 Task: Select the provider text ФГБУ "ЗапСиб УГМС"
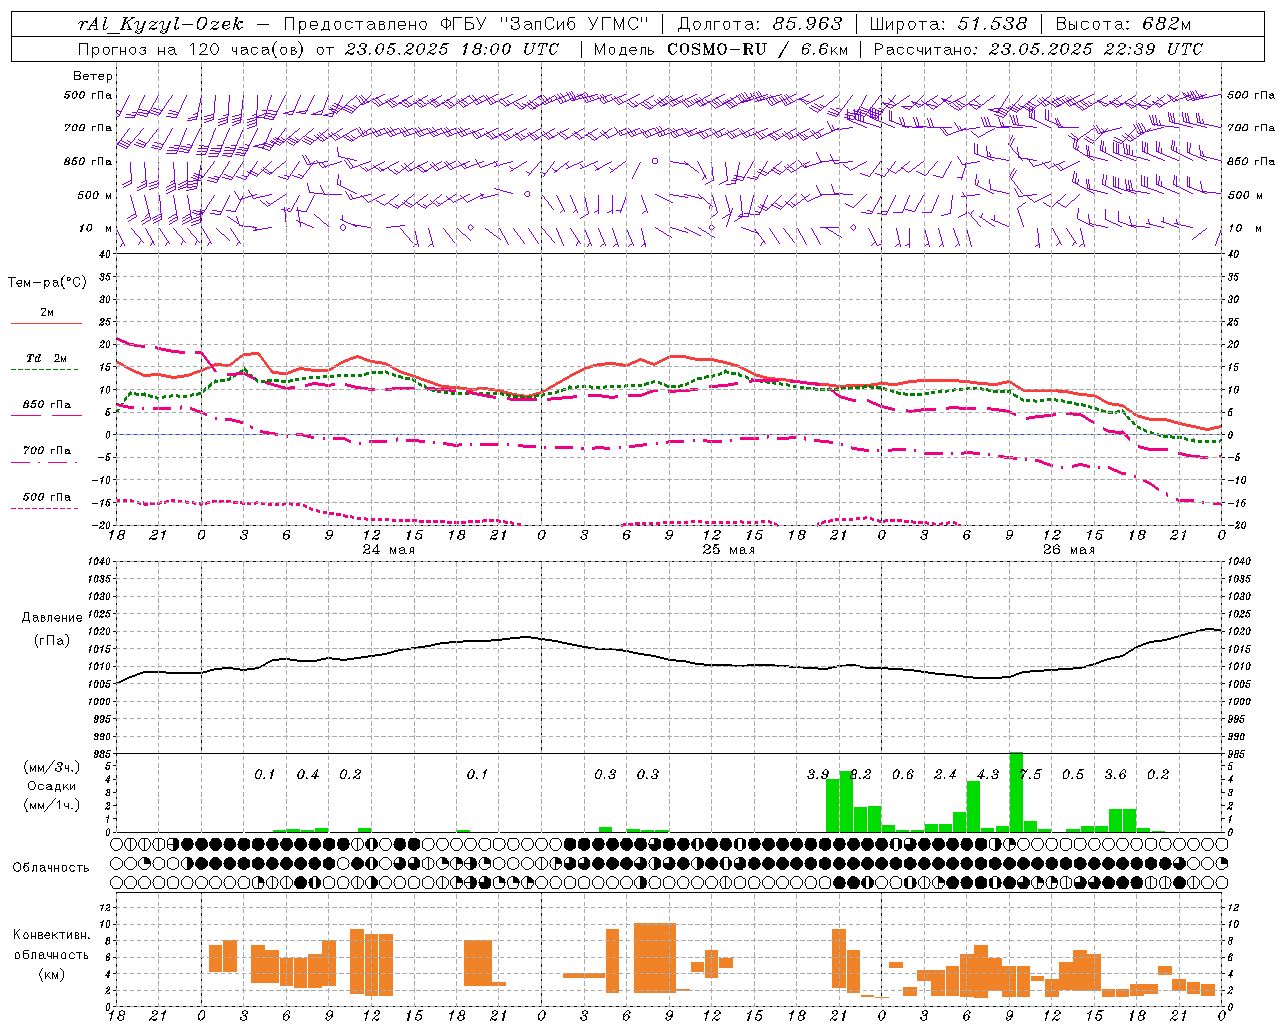coord(545,24)
